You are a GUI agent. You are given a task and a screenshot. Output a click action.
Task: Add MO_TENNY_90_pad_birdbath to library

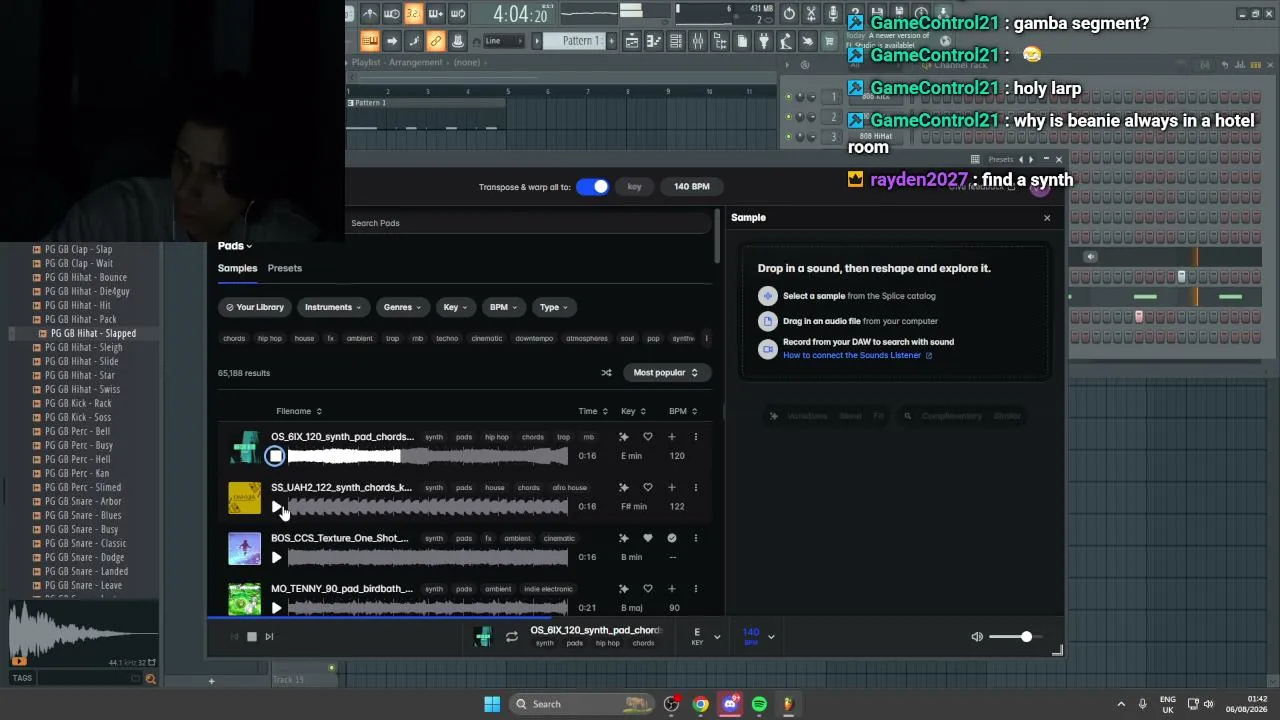click(672, 589)
